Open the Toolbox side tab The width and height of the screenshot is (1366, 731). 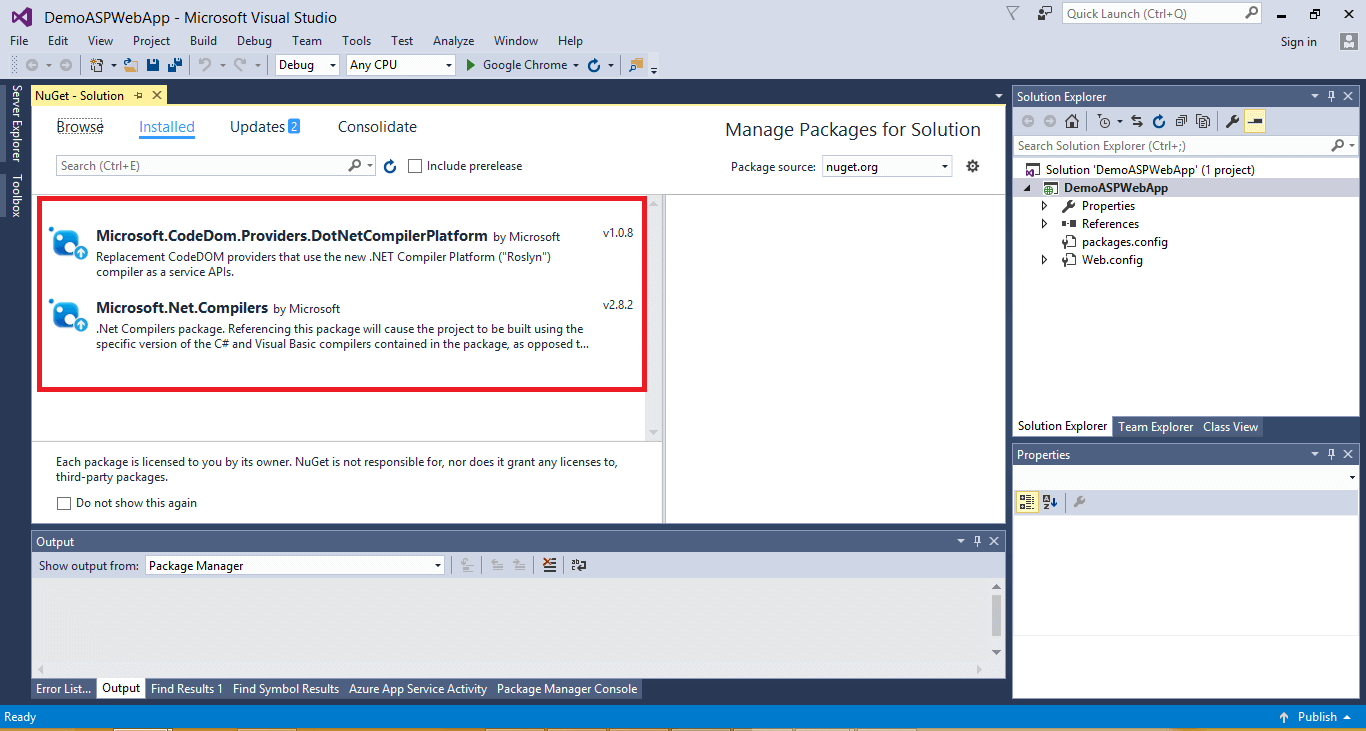pos(15,196)
